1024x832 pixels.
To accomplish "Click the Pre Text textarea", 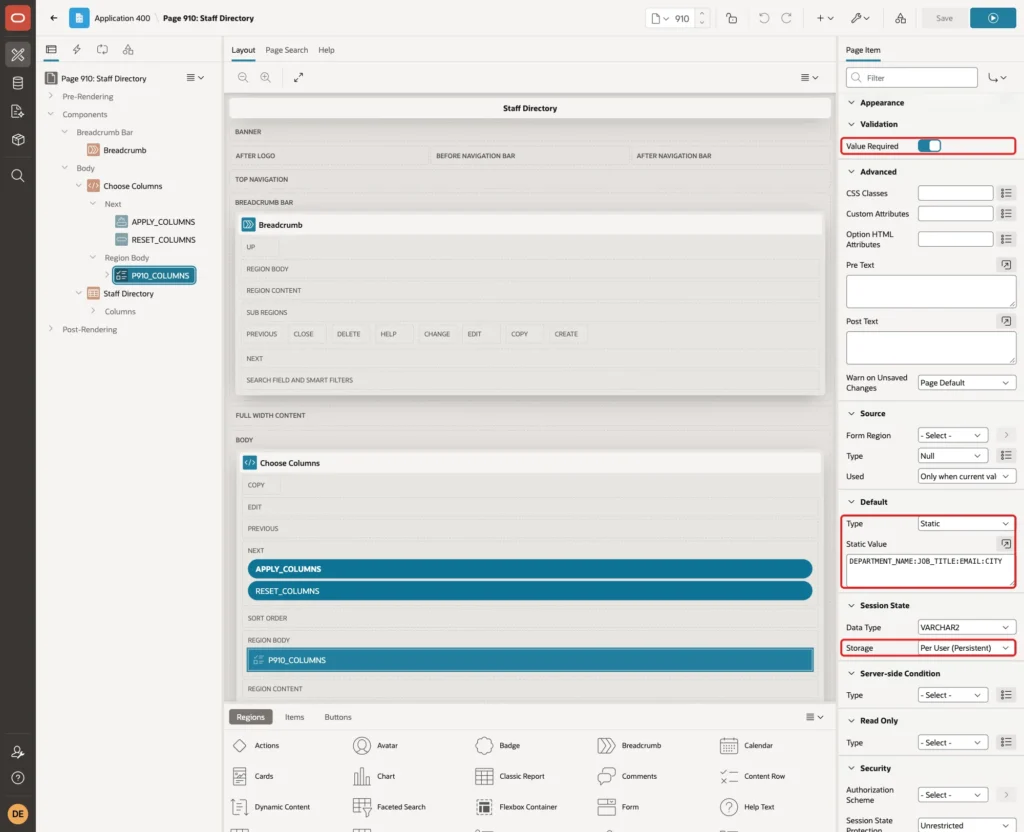I will tap(931, 291).
